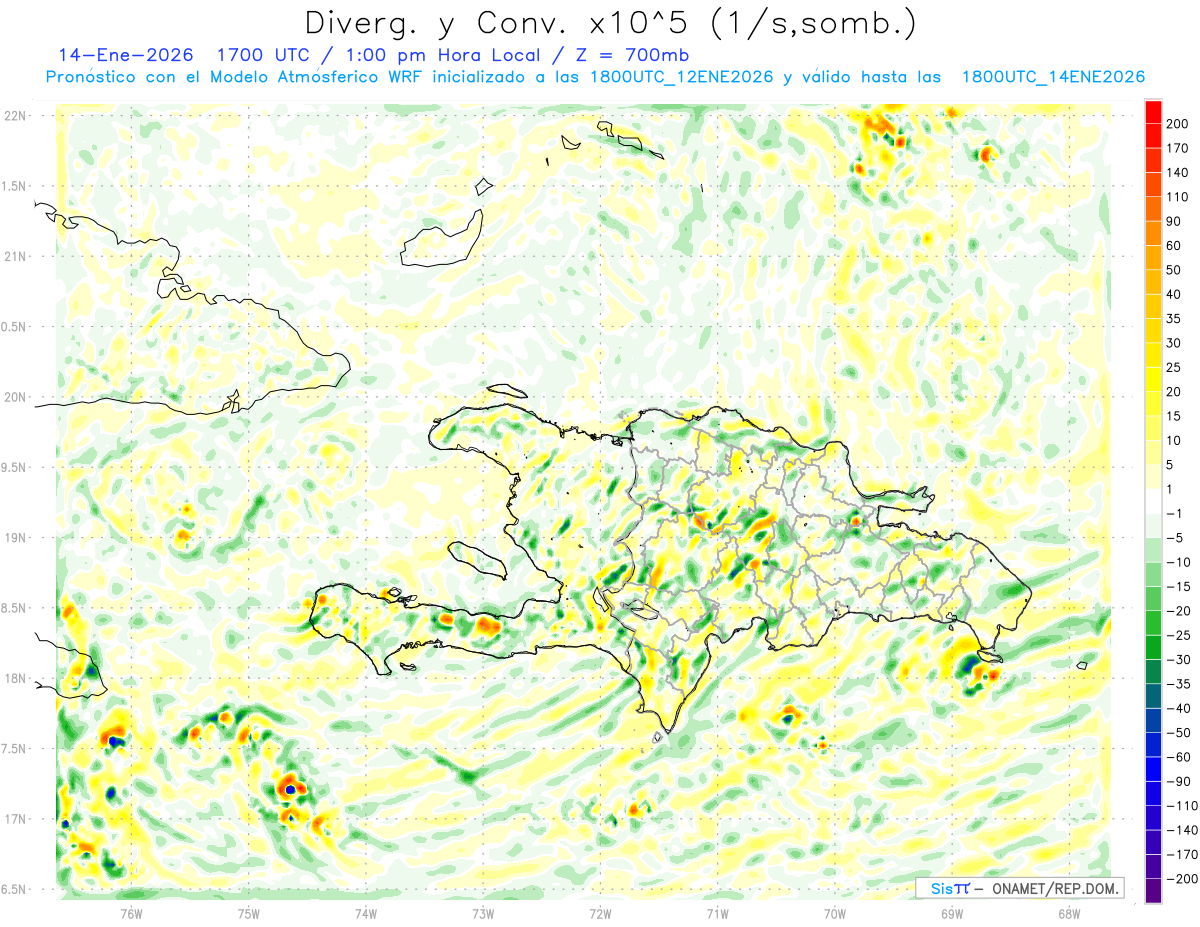Click the colorbar label '-20'
Screen dimensions: 1200x927
1179,611
